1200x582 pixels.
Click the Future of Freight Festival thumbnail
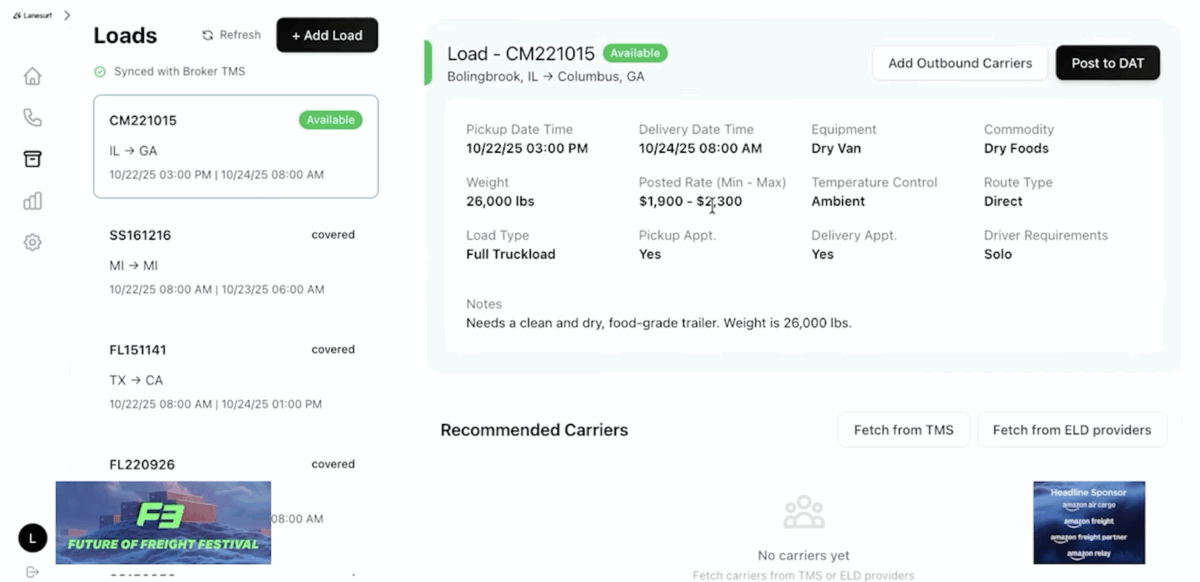point(163,522)
